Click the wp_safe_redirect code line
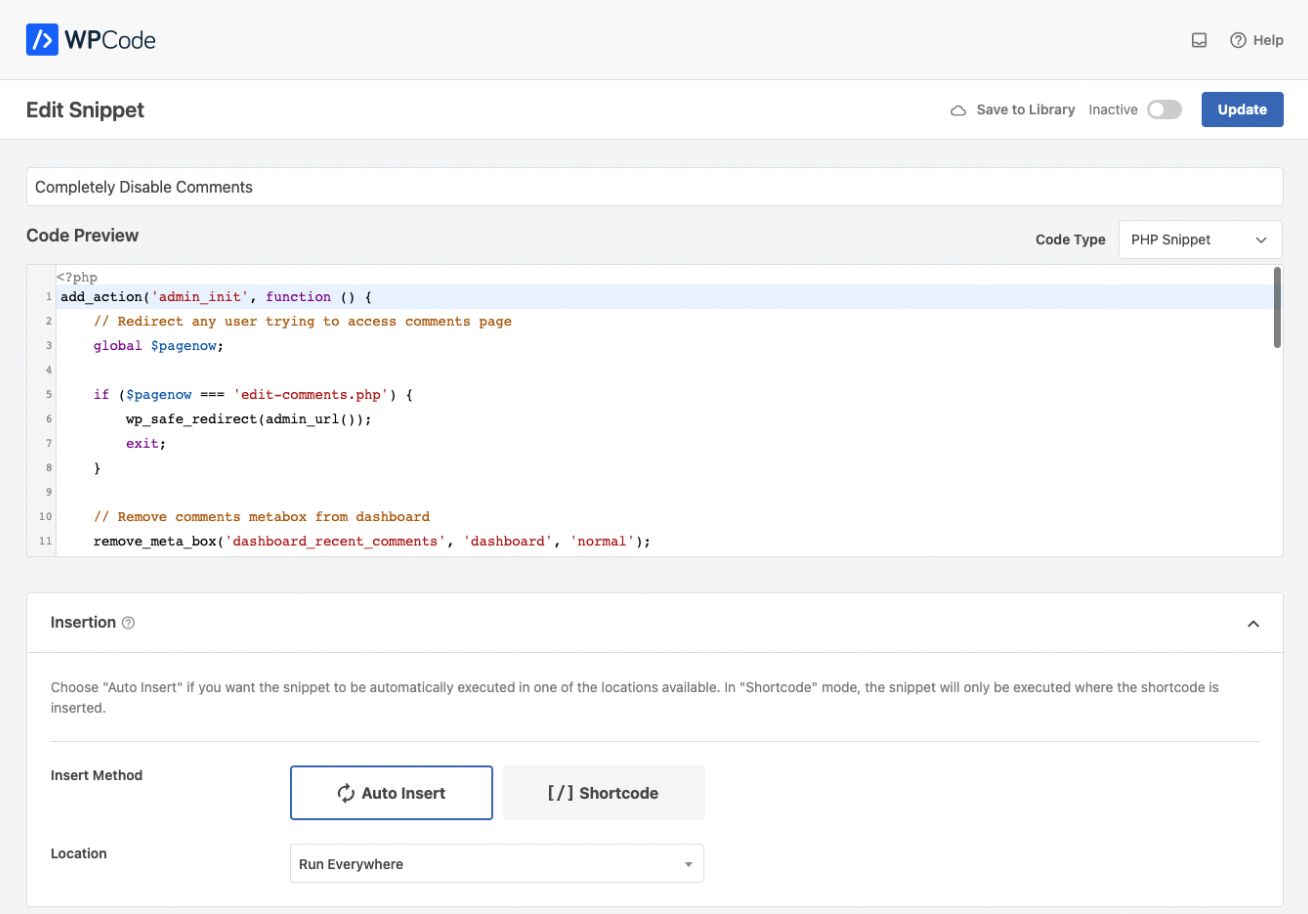This screenshot has height=914, width=1308. click(248, 419)
